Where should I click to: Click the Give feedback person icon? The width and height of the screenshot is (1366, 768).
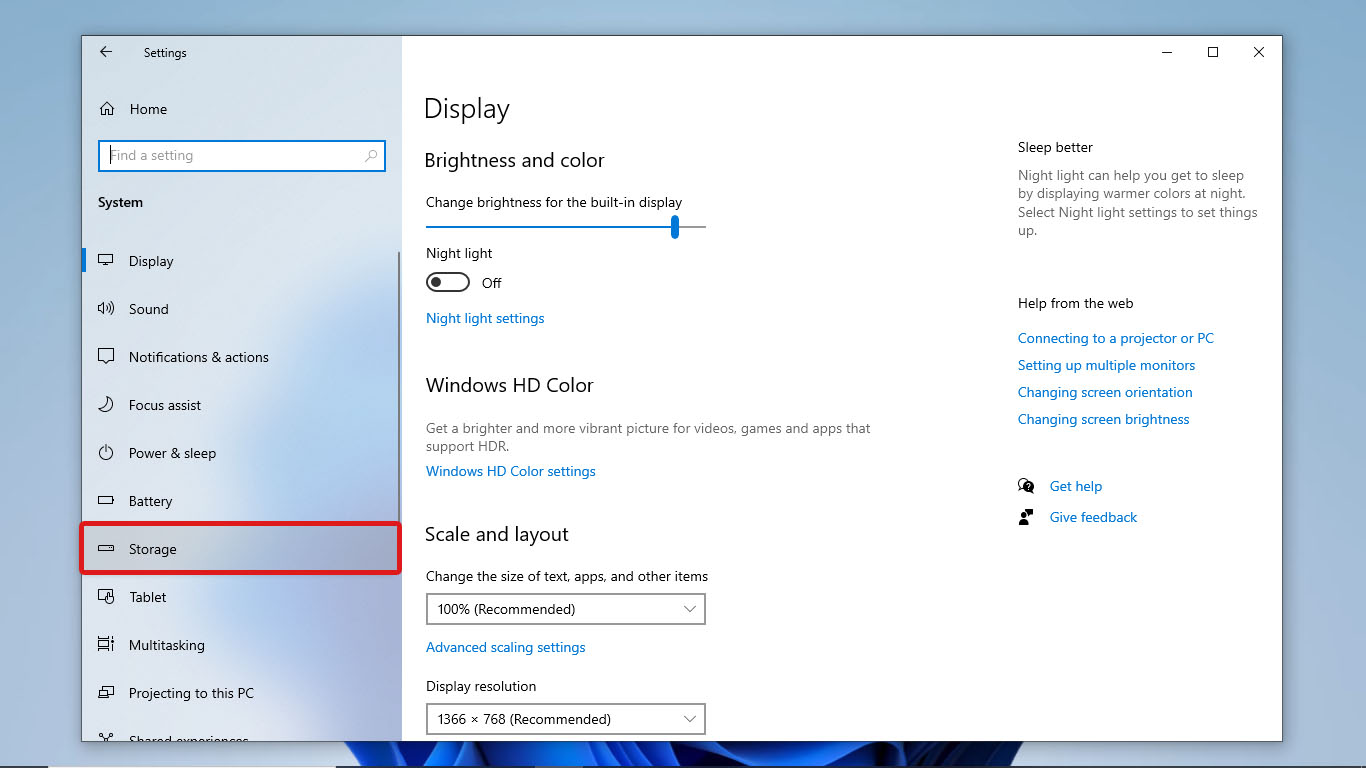coord(1026,517)
